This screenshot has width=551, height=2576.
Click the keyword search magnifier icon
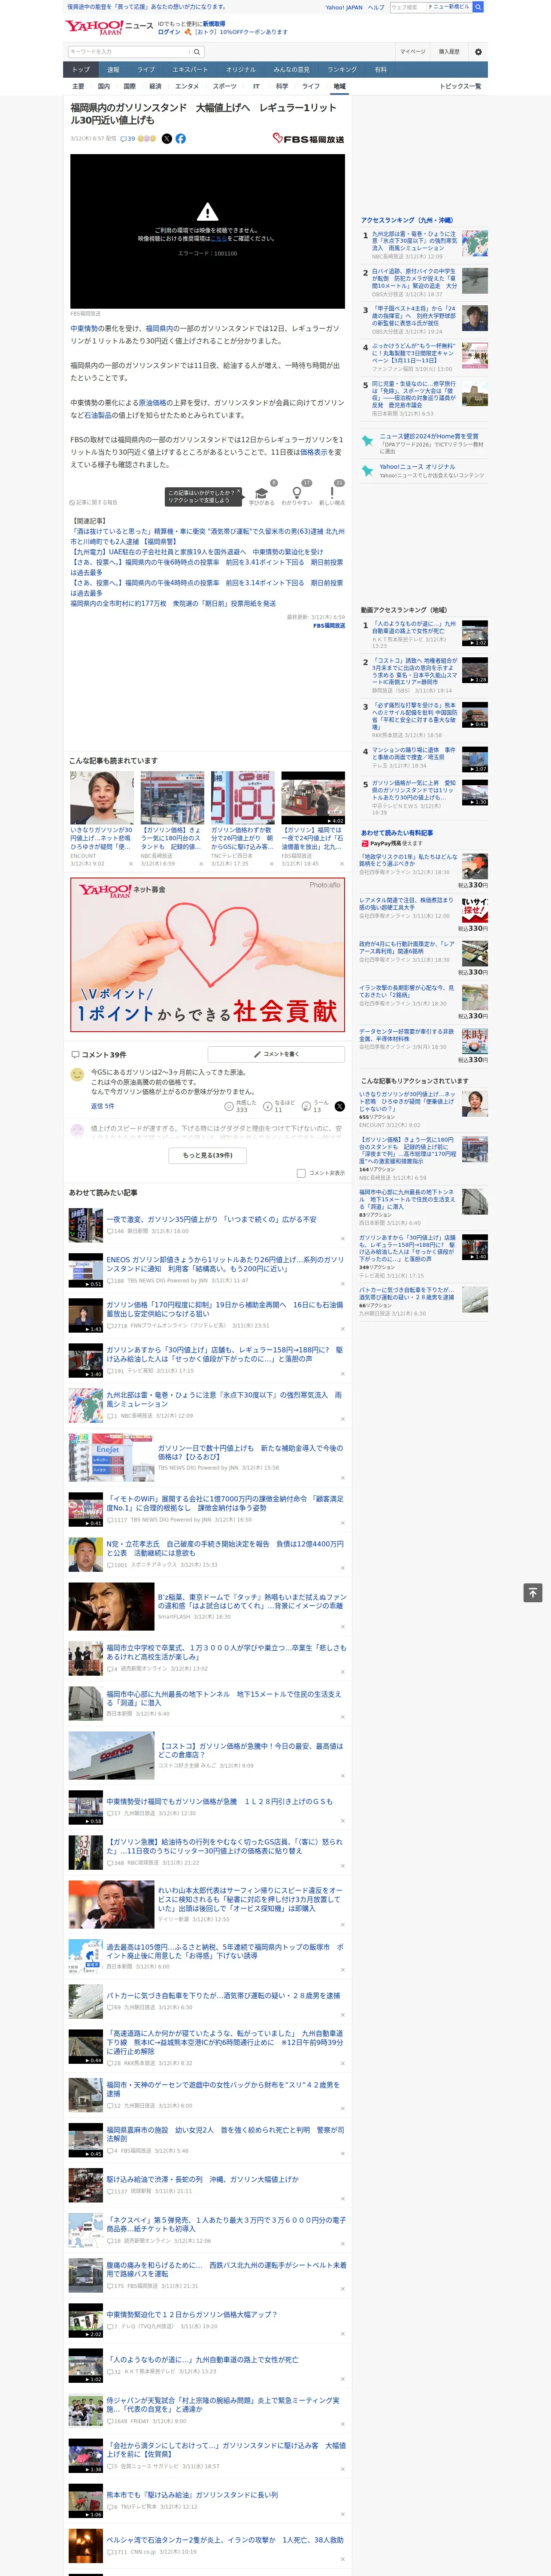(197, 51)
